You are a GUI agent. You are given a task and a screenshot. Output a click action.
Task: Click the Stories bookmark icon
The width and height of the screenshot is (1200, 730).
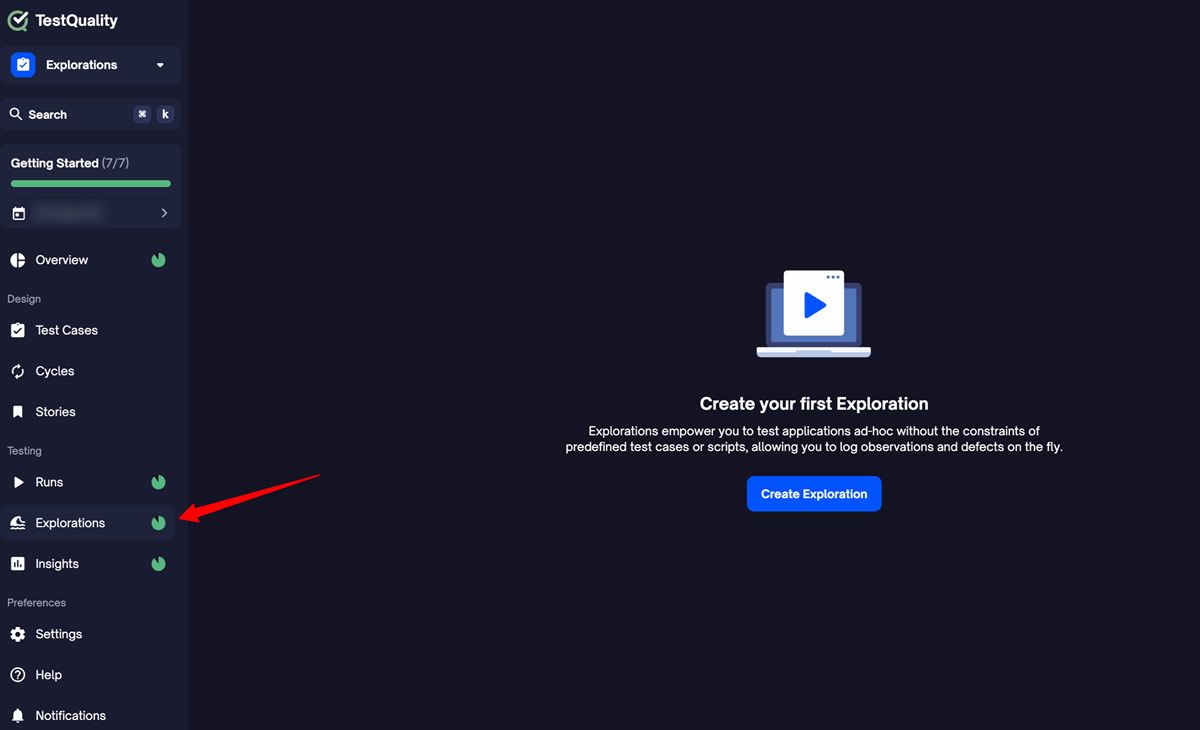[x=18, y=412]
